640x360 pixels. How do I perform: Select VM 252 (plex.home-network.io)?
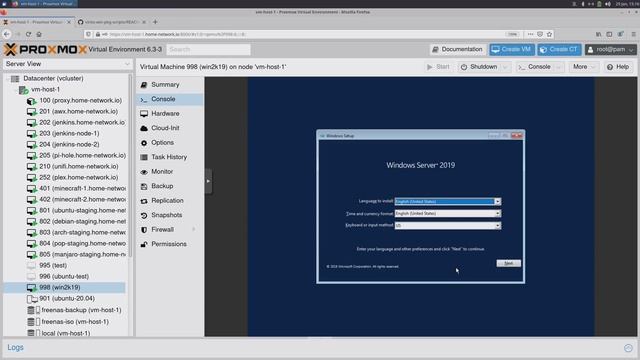click(78, 178)
